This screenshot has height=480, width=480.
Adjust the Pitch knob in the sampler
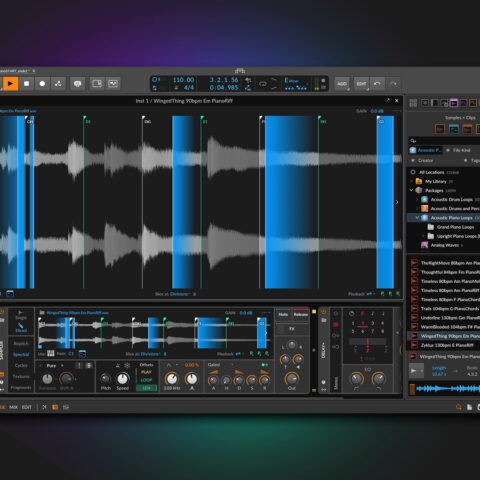(x=105, y=379)
